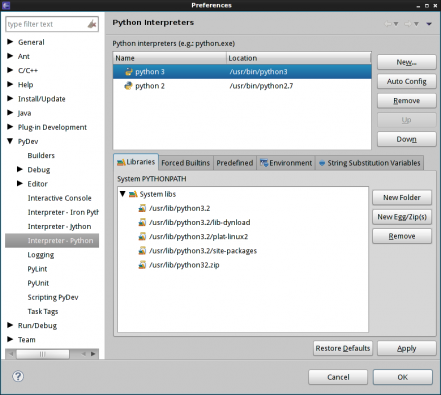Click the Eclipse icon in the title bar
The image size is (441, 395).
click(6, 5)
